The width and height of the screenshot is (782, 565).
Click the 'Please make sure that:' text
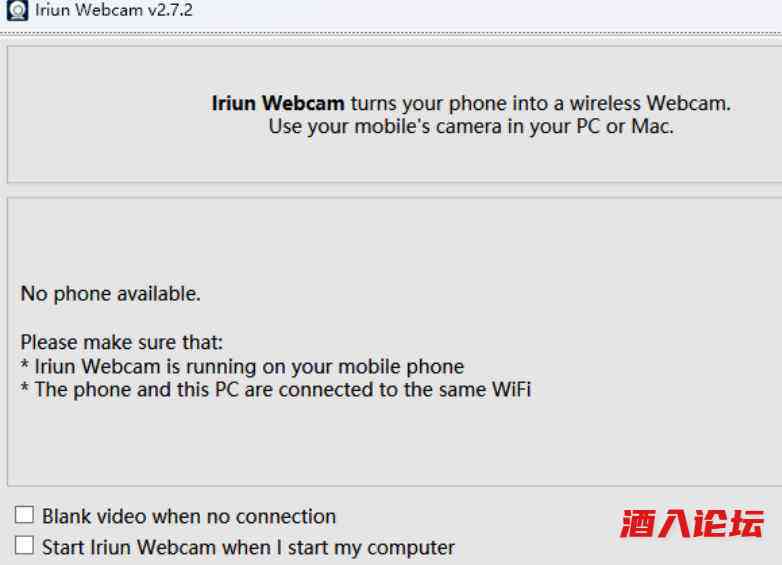pyautogui.click(x=122, y=343)
